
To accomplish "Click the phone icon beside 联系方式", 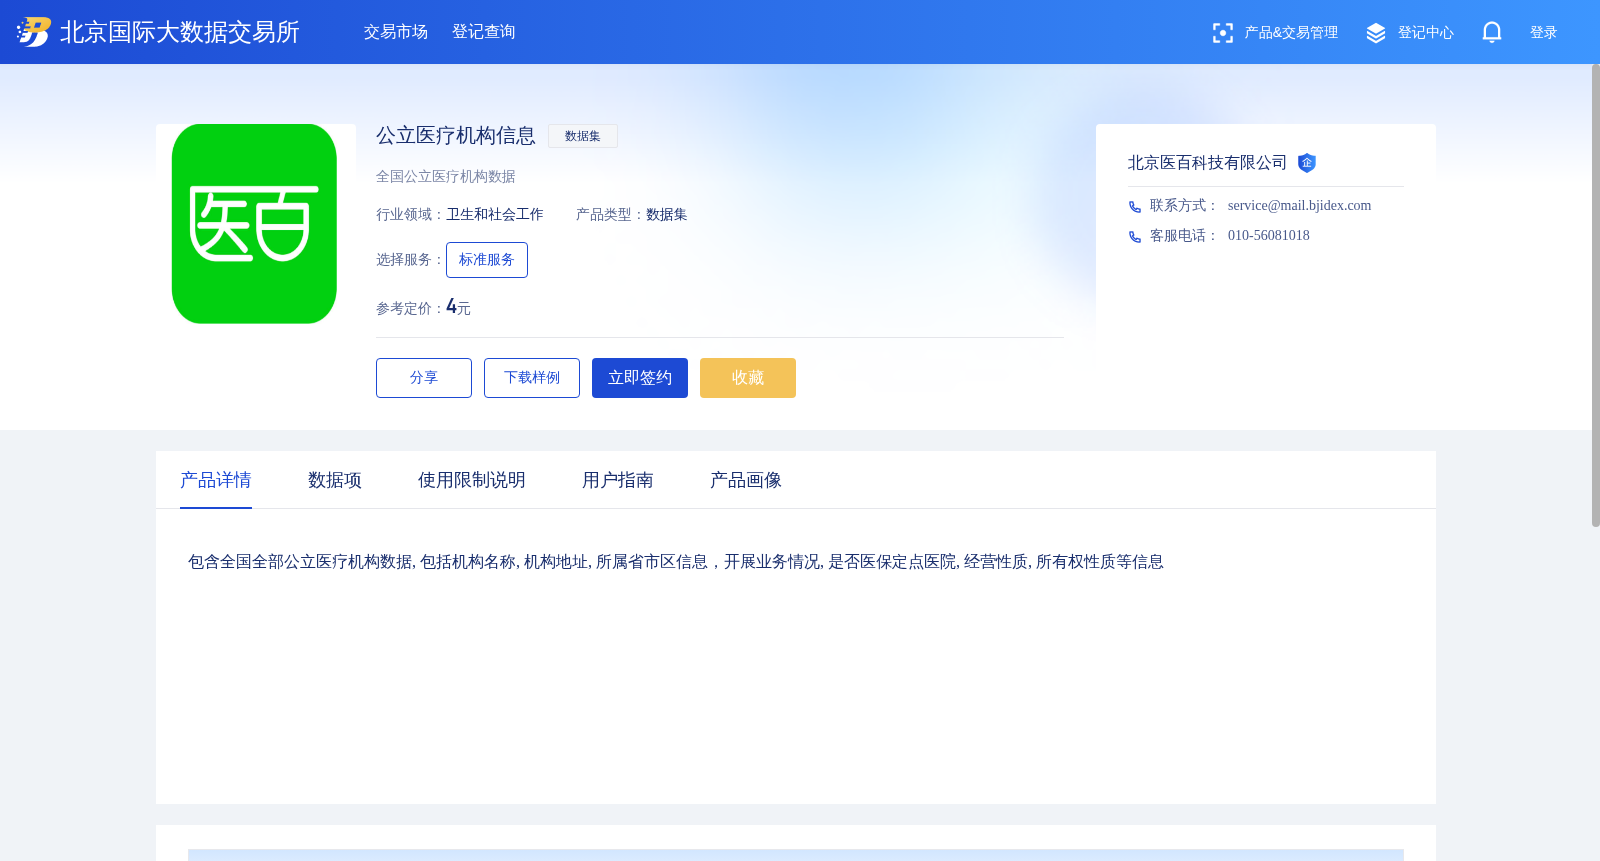I will click(x=1135, y=207).
